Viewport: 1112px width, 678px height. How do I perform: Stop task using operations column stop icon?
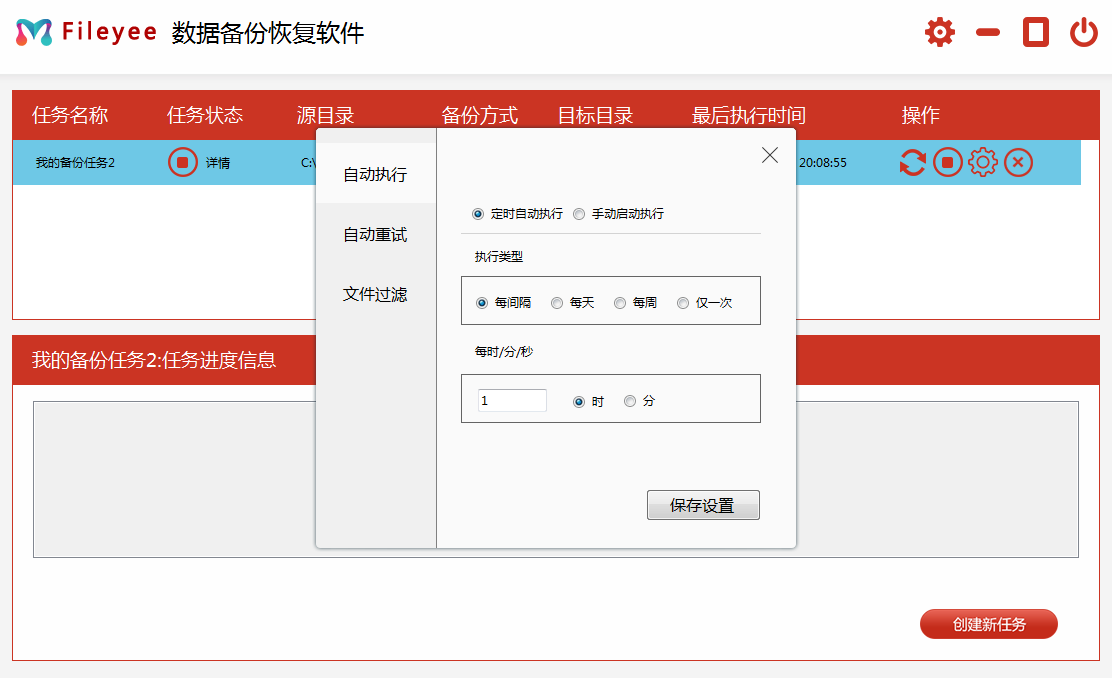pos(948,162)
